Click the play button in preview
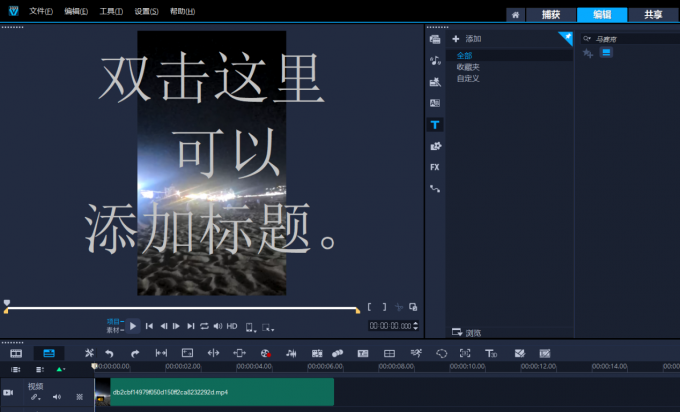This screenshot has height=412, width=680. (133, 326)
